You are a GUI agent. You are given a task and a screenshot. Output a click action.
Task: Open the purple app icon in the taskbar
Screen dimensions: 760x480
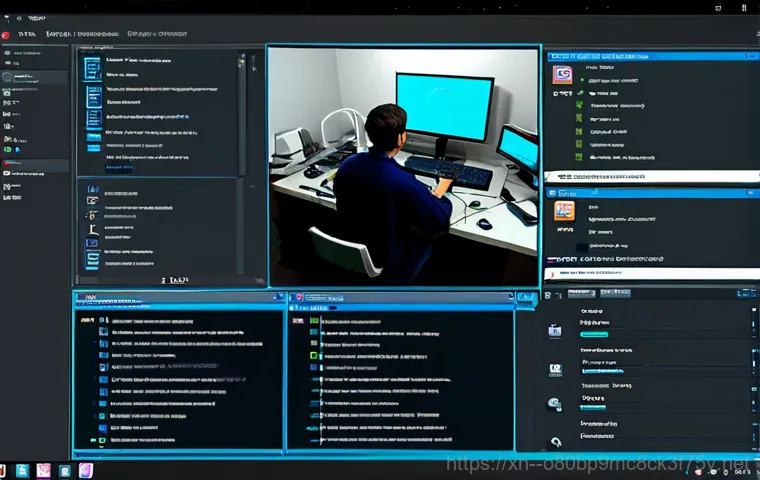[86, 470]
